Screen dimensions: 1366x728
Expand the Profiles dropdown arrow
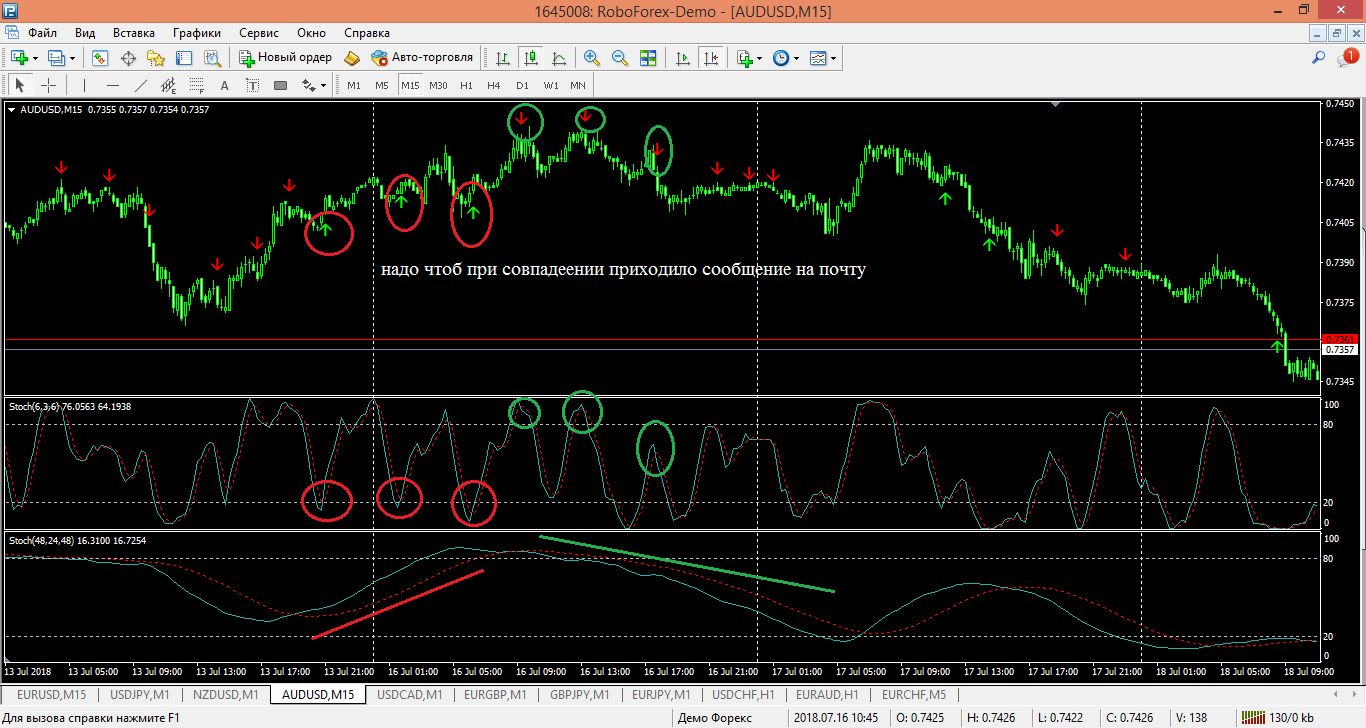tap(72, 58)
